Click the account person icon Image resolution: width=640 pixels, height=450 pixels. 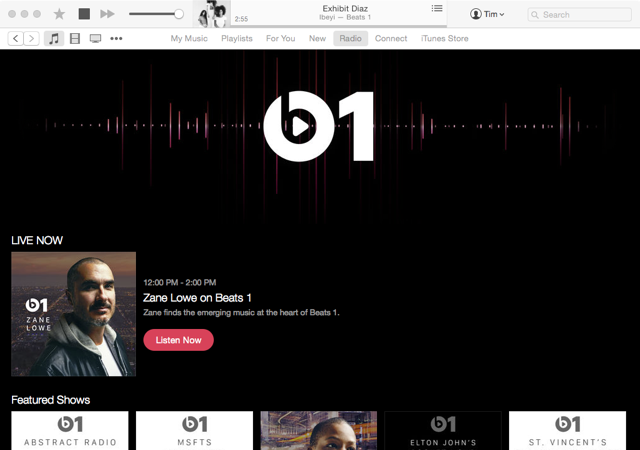(x=476, y=14)
